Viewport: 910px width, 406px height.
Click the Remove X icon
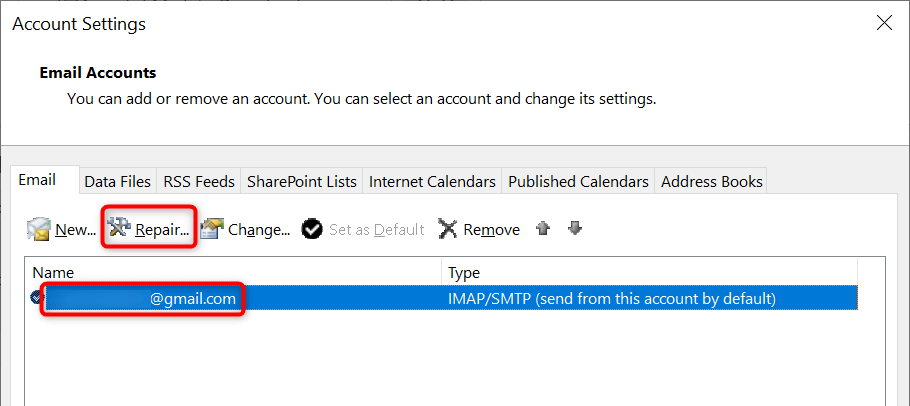(448, 229)
